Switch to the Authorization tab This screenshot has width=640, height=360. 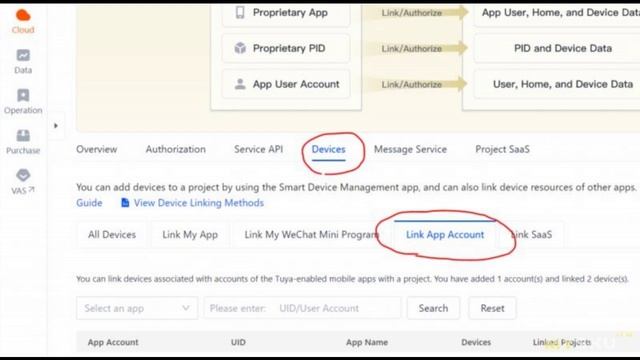176,149
